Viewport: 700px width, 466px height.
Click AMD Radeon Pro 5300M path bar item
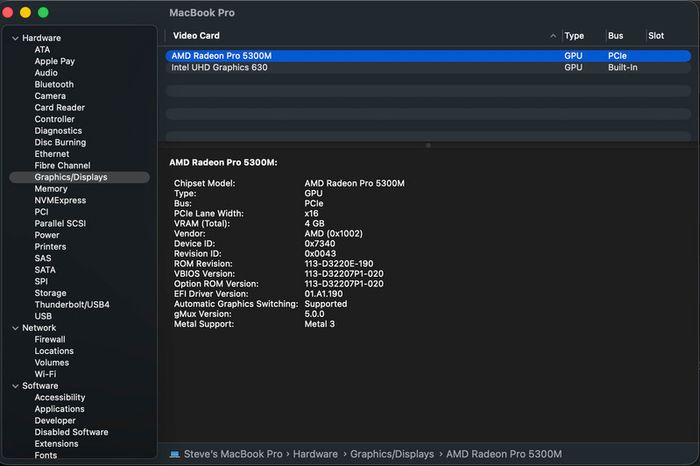point(504,454)
